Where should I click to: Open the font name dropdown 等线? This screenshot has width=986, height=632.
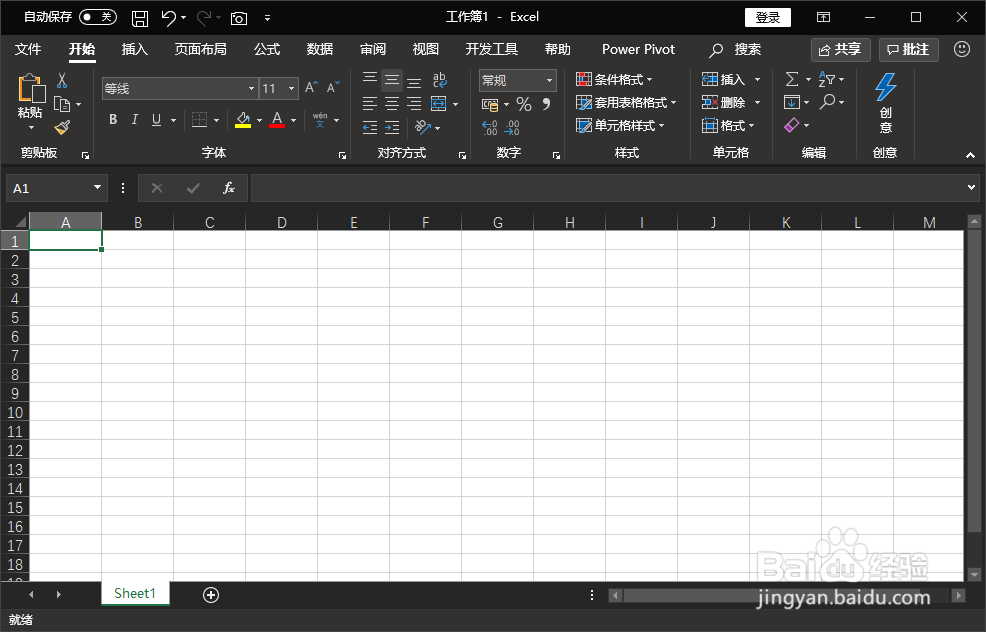(x=251, y=89)
